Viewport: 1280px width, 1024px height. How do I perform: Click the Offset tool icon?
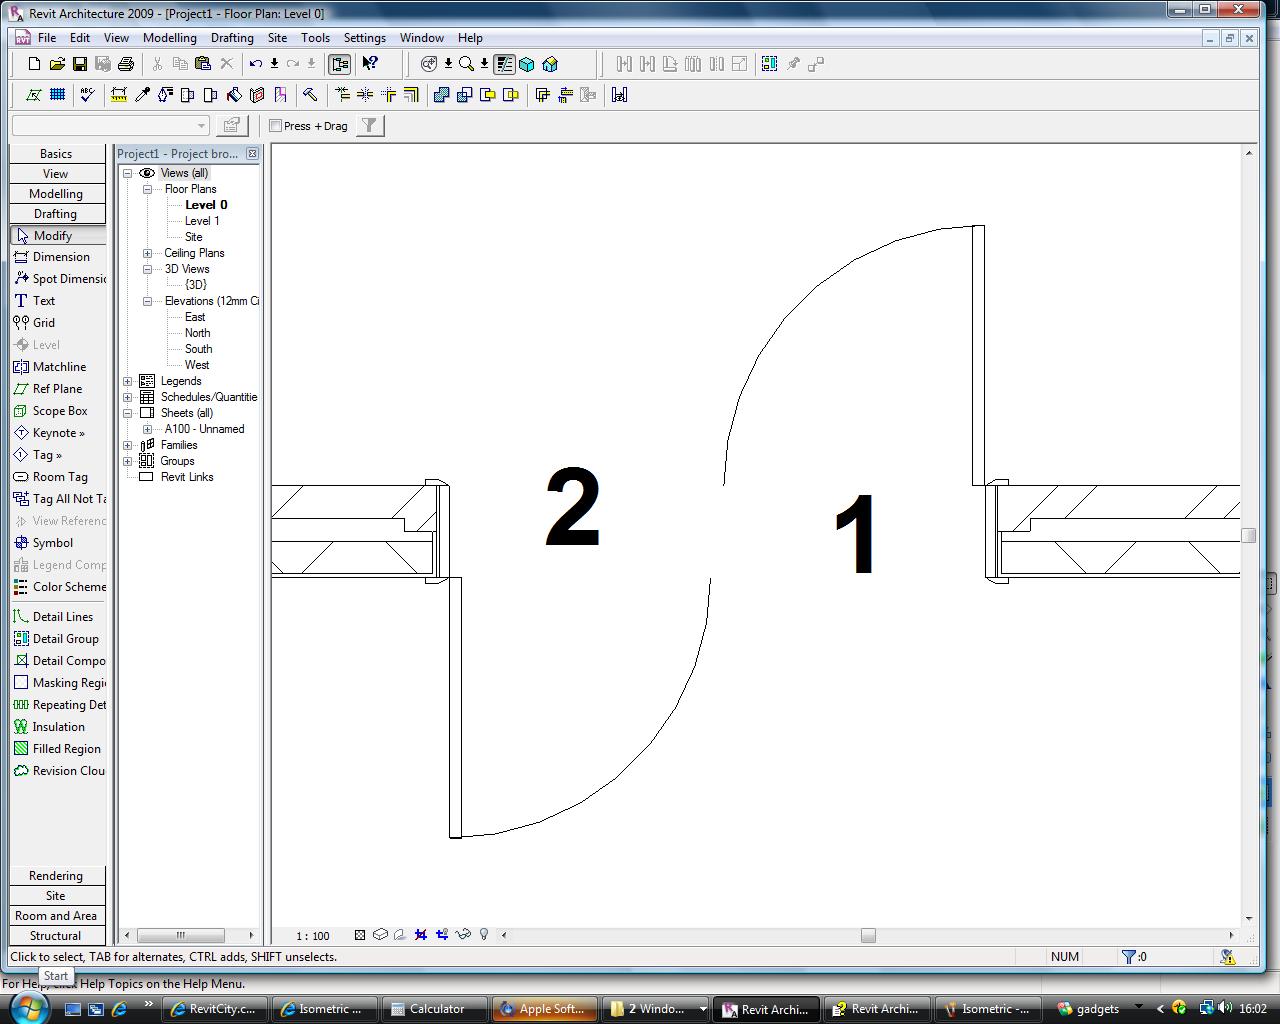pos(411,95)
